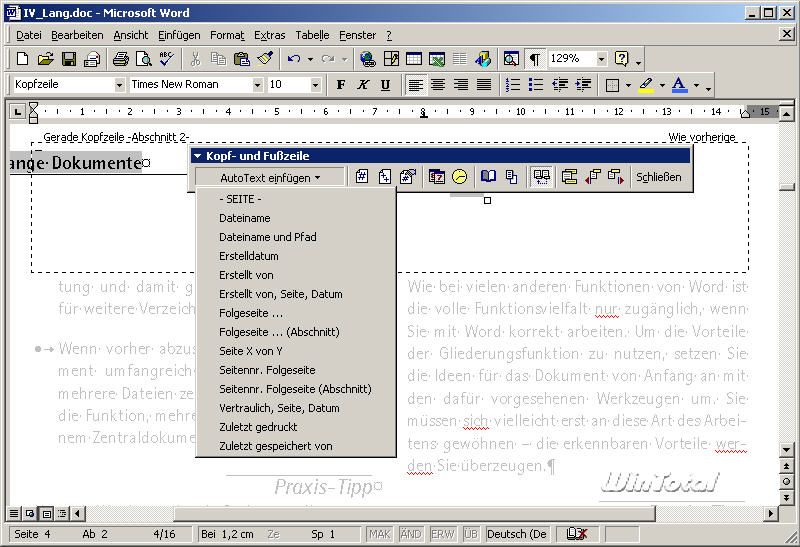Pick Vertraulich, Seite, Datum entry
The width and height of the screenshot is (800, 547).
(296, 408)
